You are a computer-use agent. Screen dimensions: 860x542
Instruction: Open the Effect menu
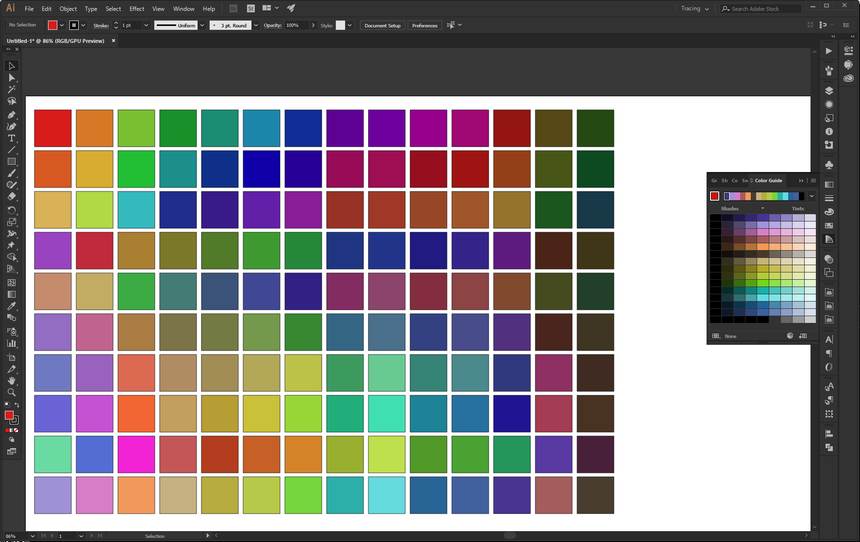[136, 8]
